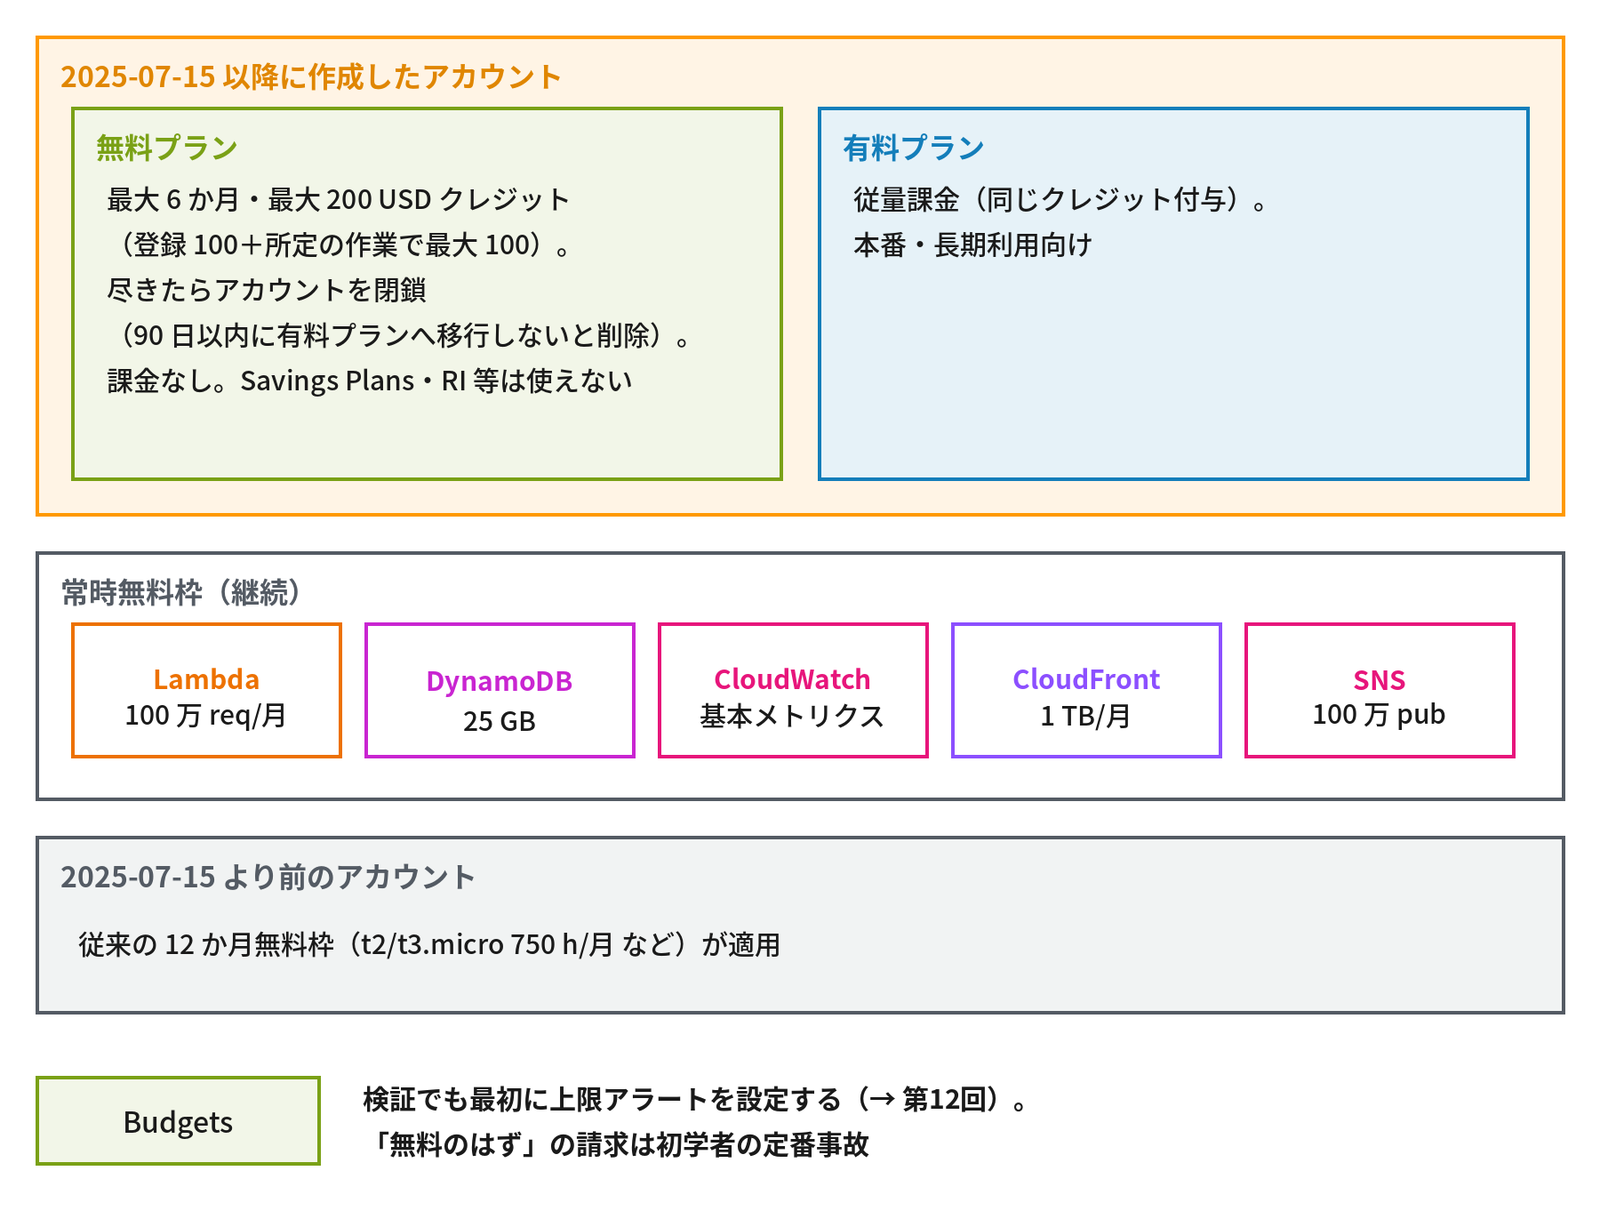Image resolution: width=1600 pixels, height=1227 pixels.
Task: Click the heading '常時無料枠（継続）'
Action: coord(181,593)
